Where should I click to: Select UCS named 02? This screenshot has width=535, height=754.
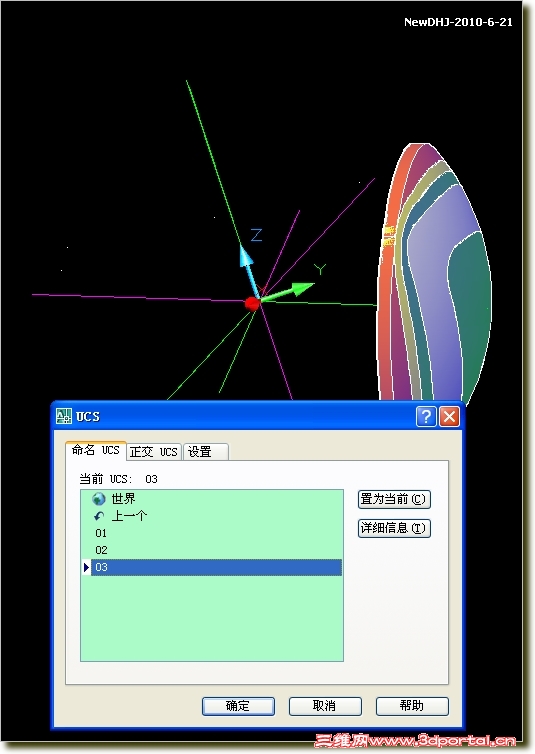pyautogui.click(x=101, y=550)
